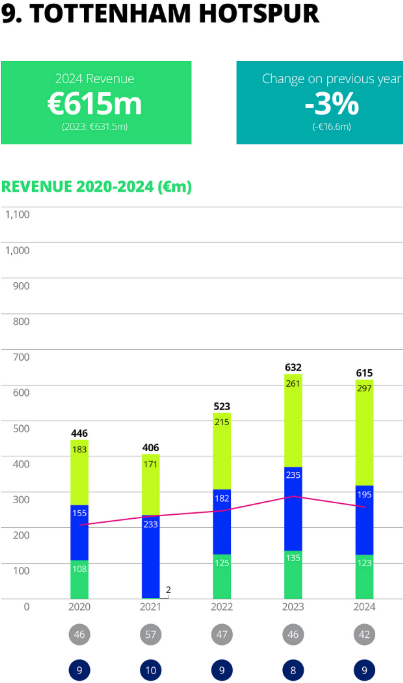Click the grey circle showing 57
The height and width of the screenshot is (683, 403).
(x=151, y=635)
